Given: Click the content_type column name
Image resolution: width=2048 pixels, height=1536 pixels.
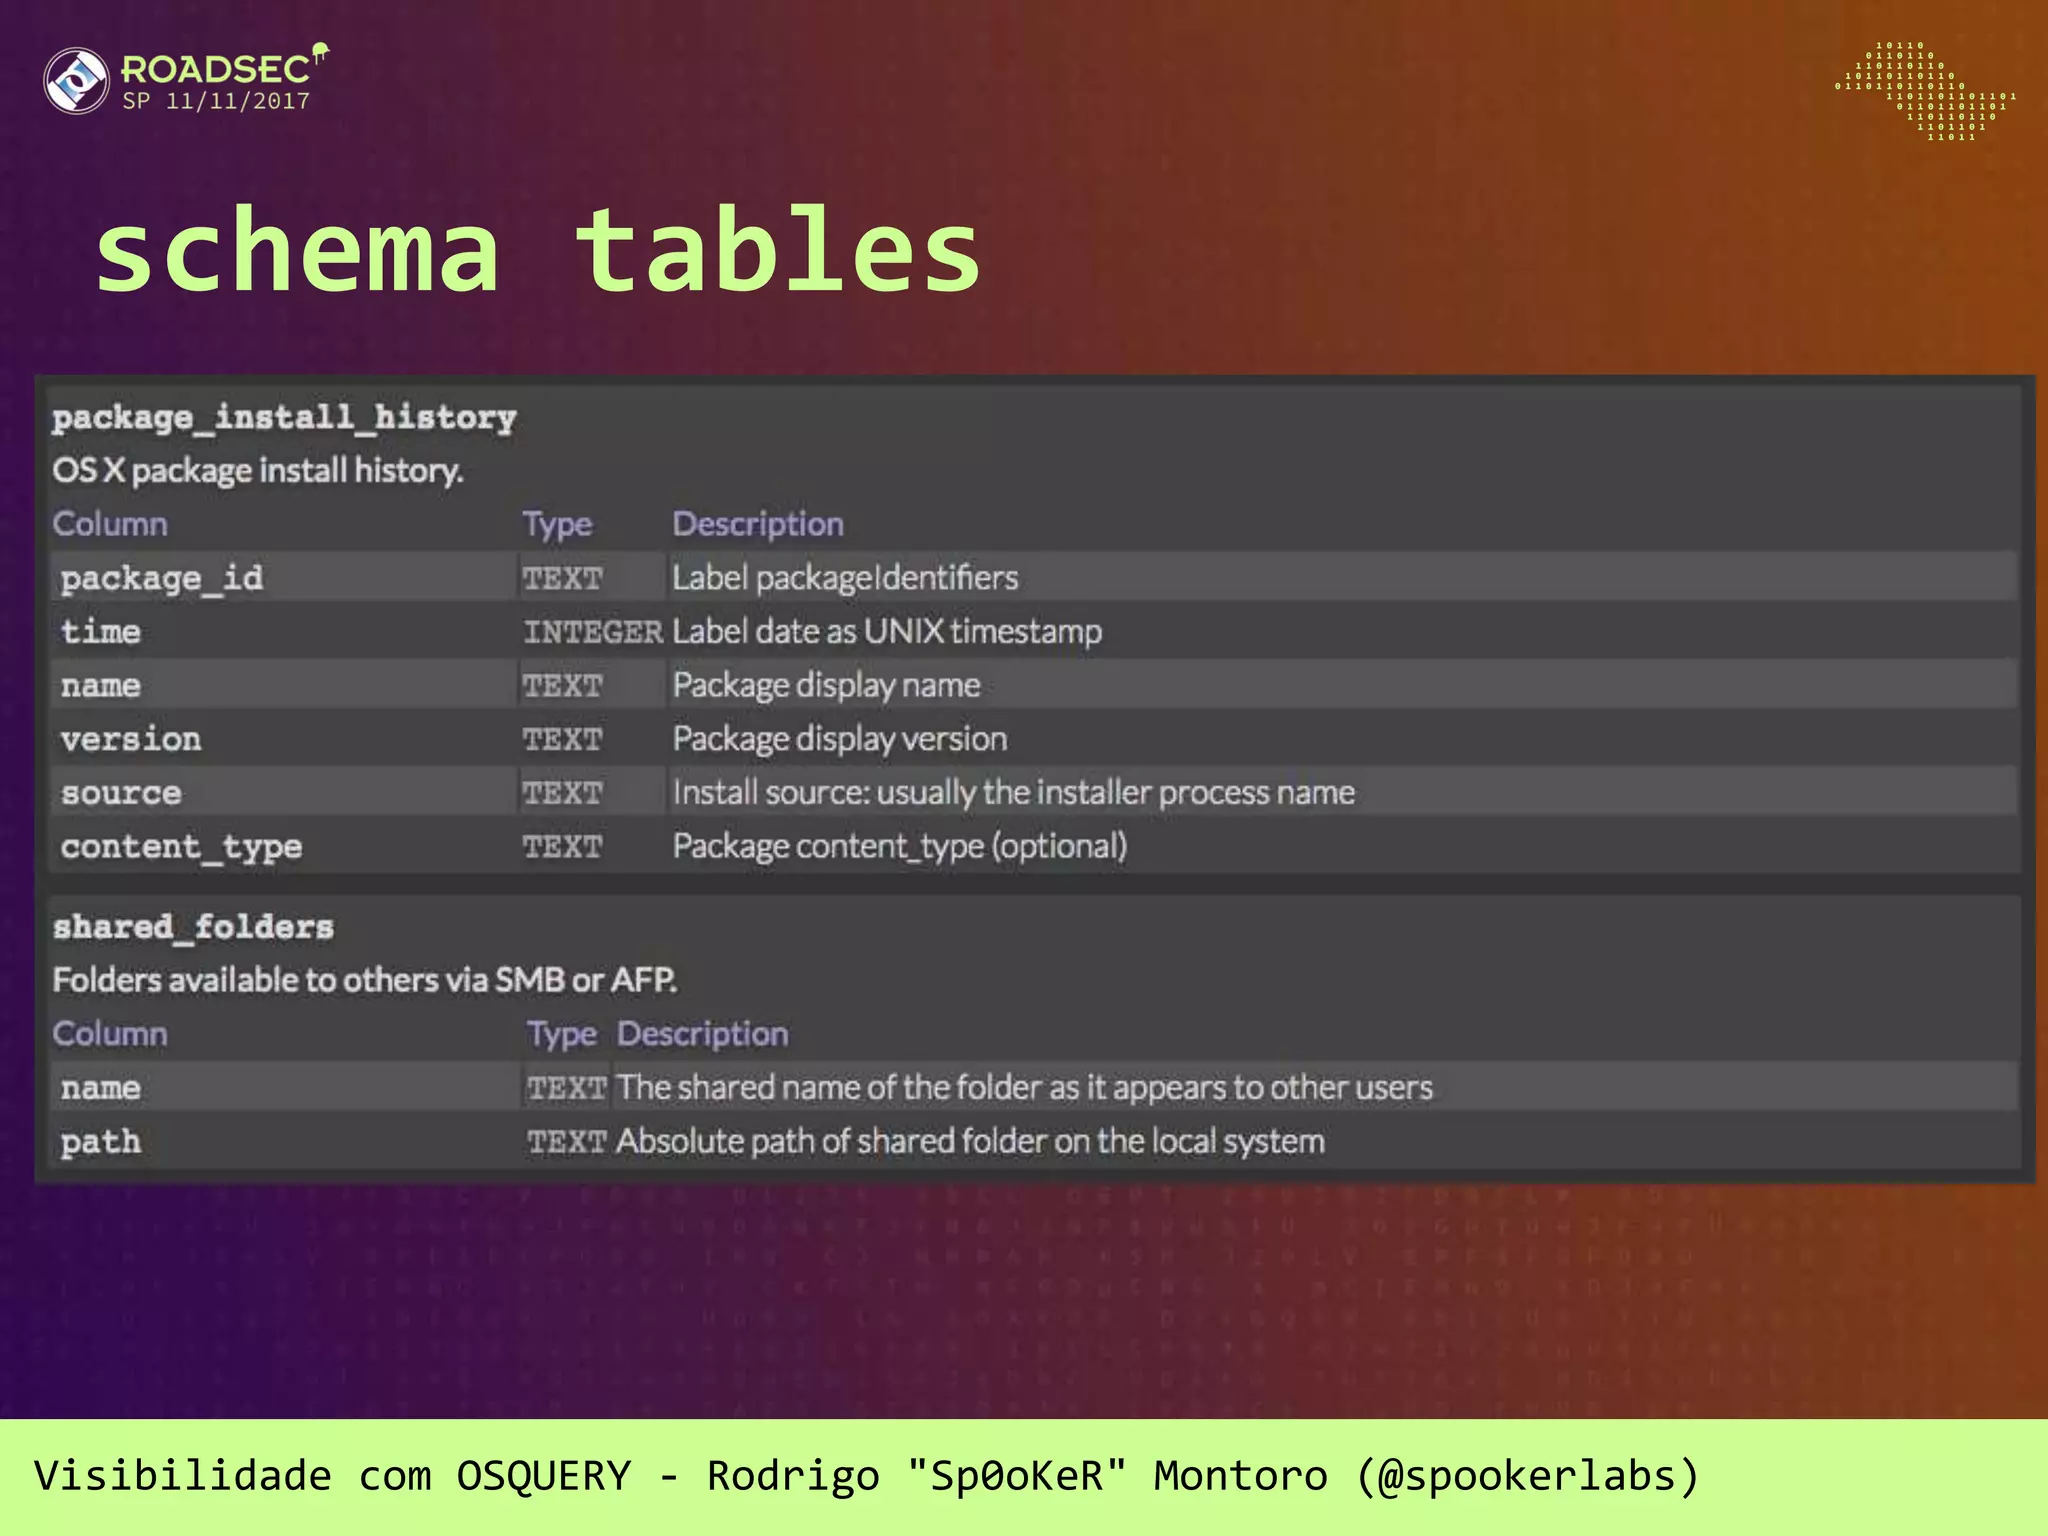Looking at the screenshot, I should click(x=181, y=847).
